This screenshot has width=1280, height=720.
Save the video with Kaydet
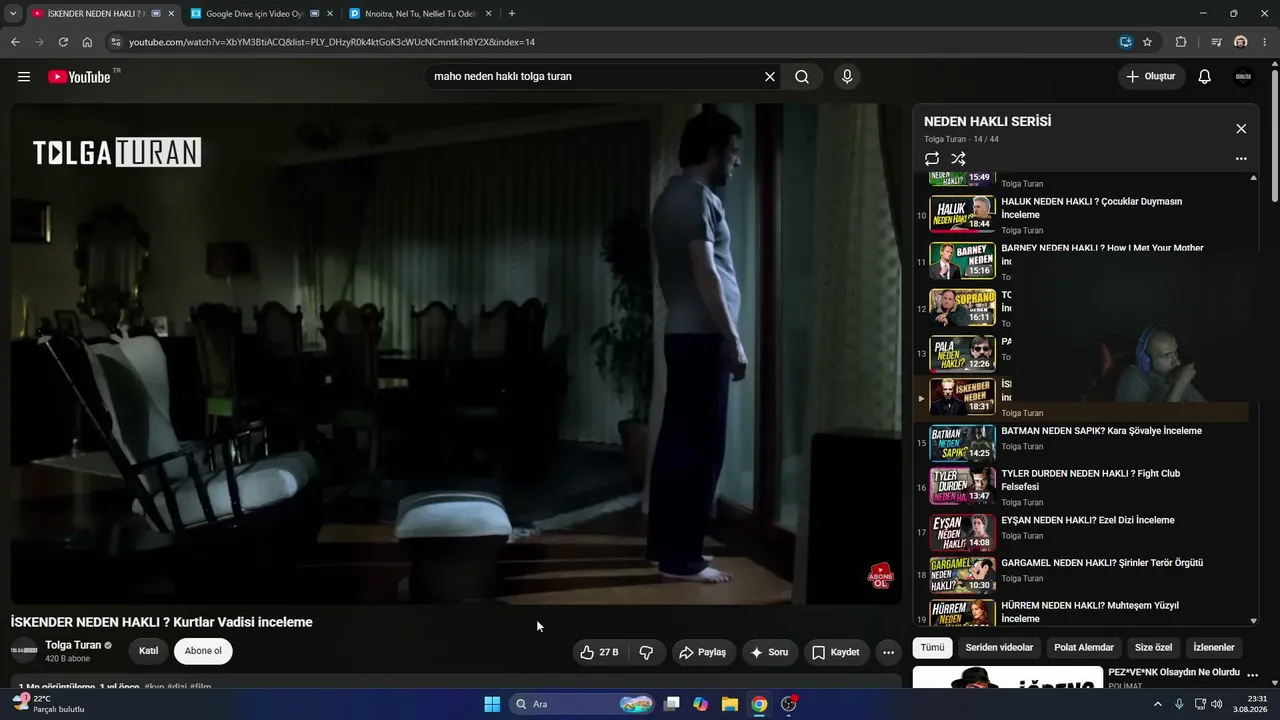(836, 652)
